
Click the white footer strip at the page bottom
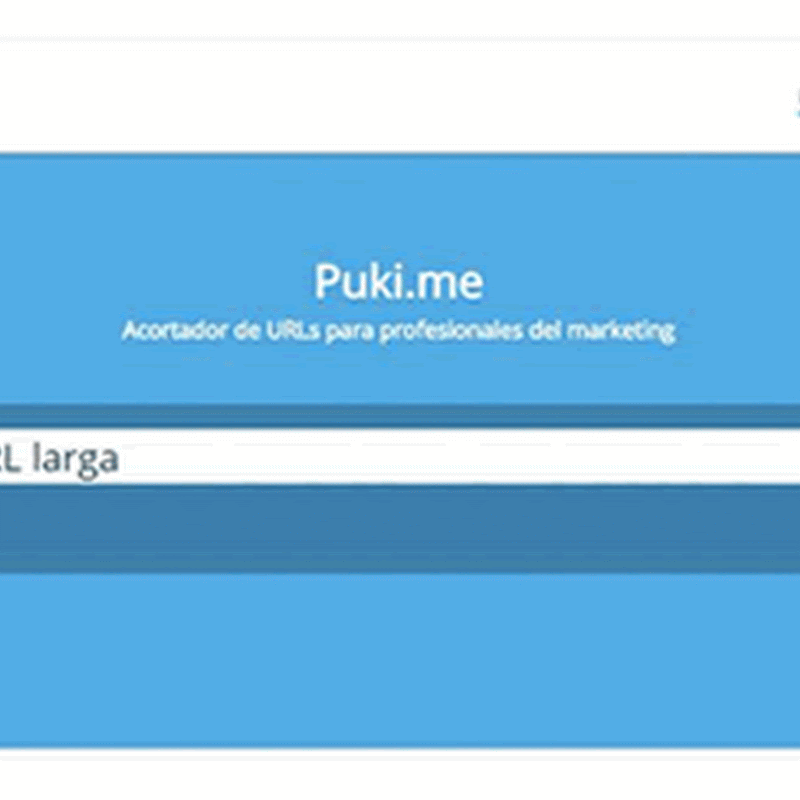400,775
